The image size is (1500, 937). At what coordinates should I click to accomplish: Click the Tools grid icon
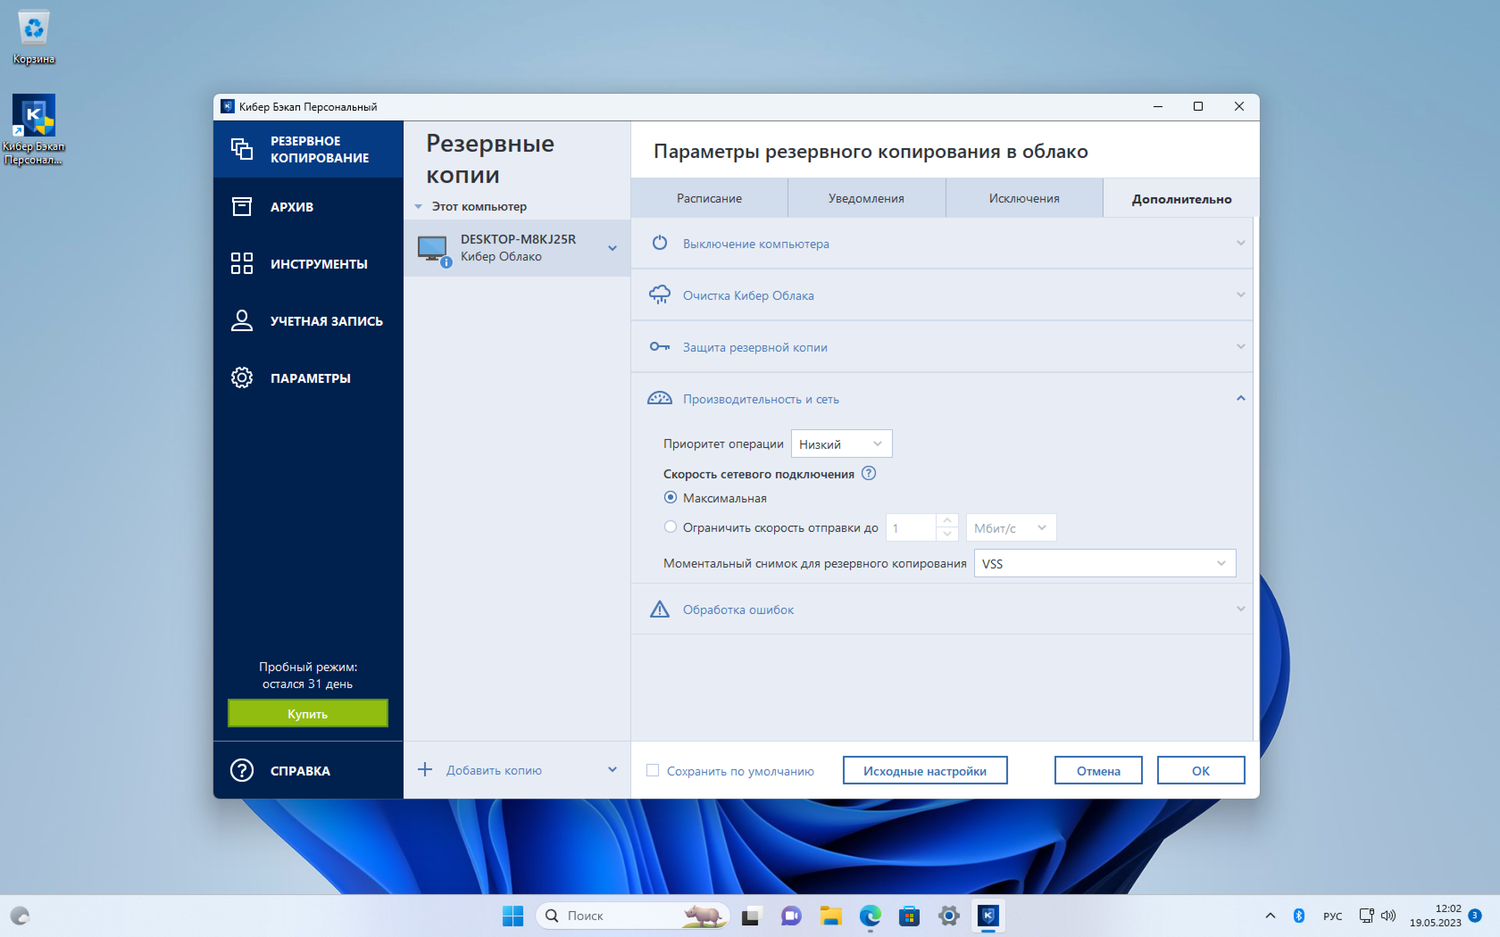[242, 263]
